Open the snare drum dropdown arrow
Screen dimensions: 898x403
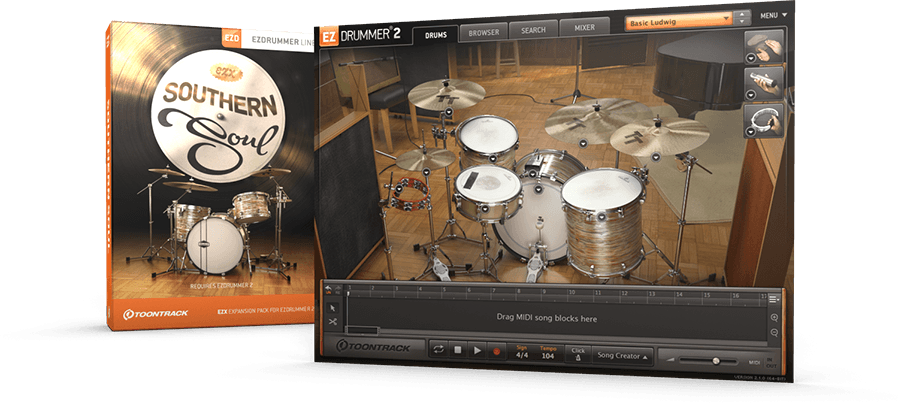(x=484, y=210)
